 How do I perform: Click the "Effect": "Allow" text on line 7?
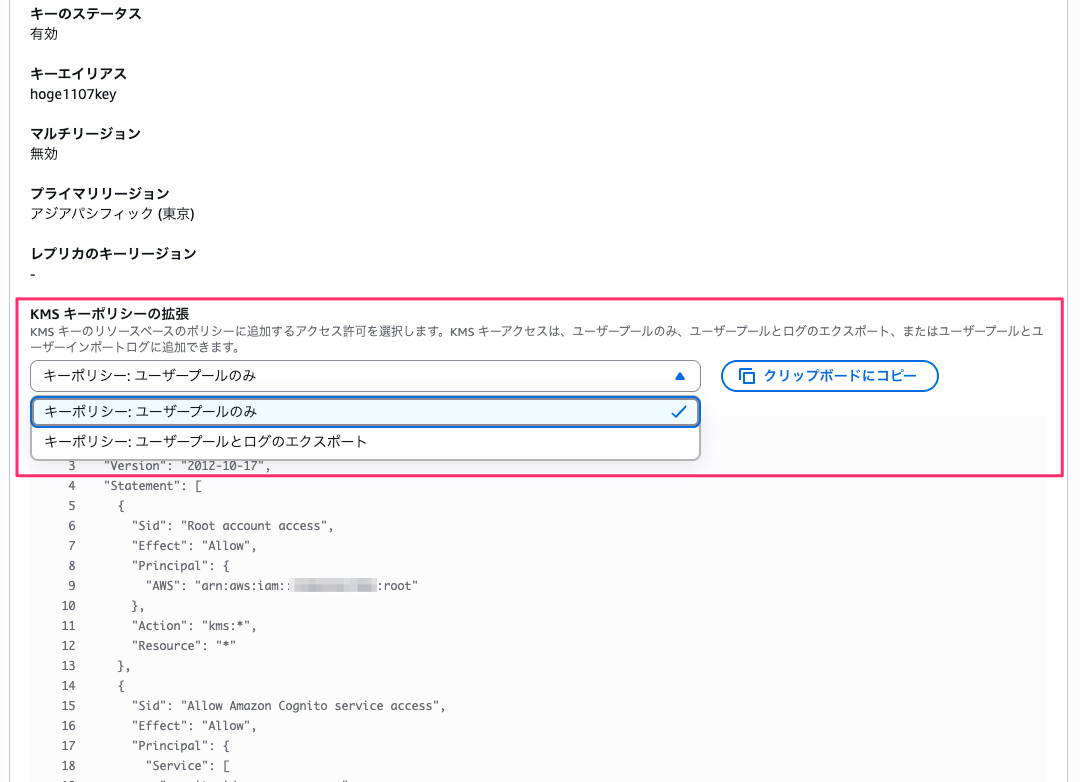pos(194,546)
